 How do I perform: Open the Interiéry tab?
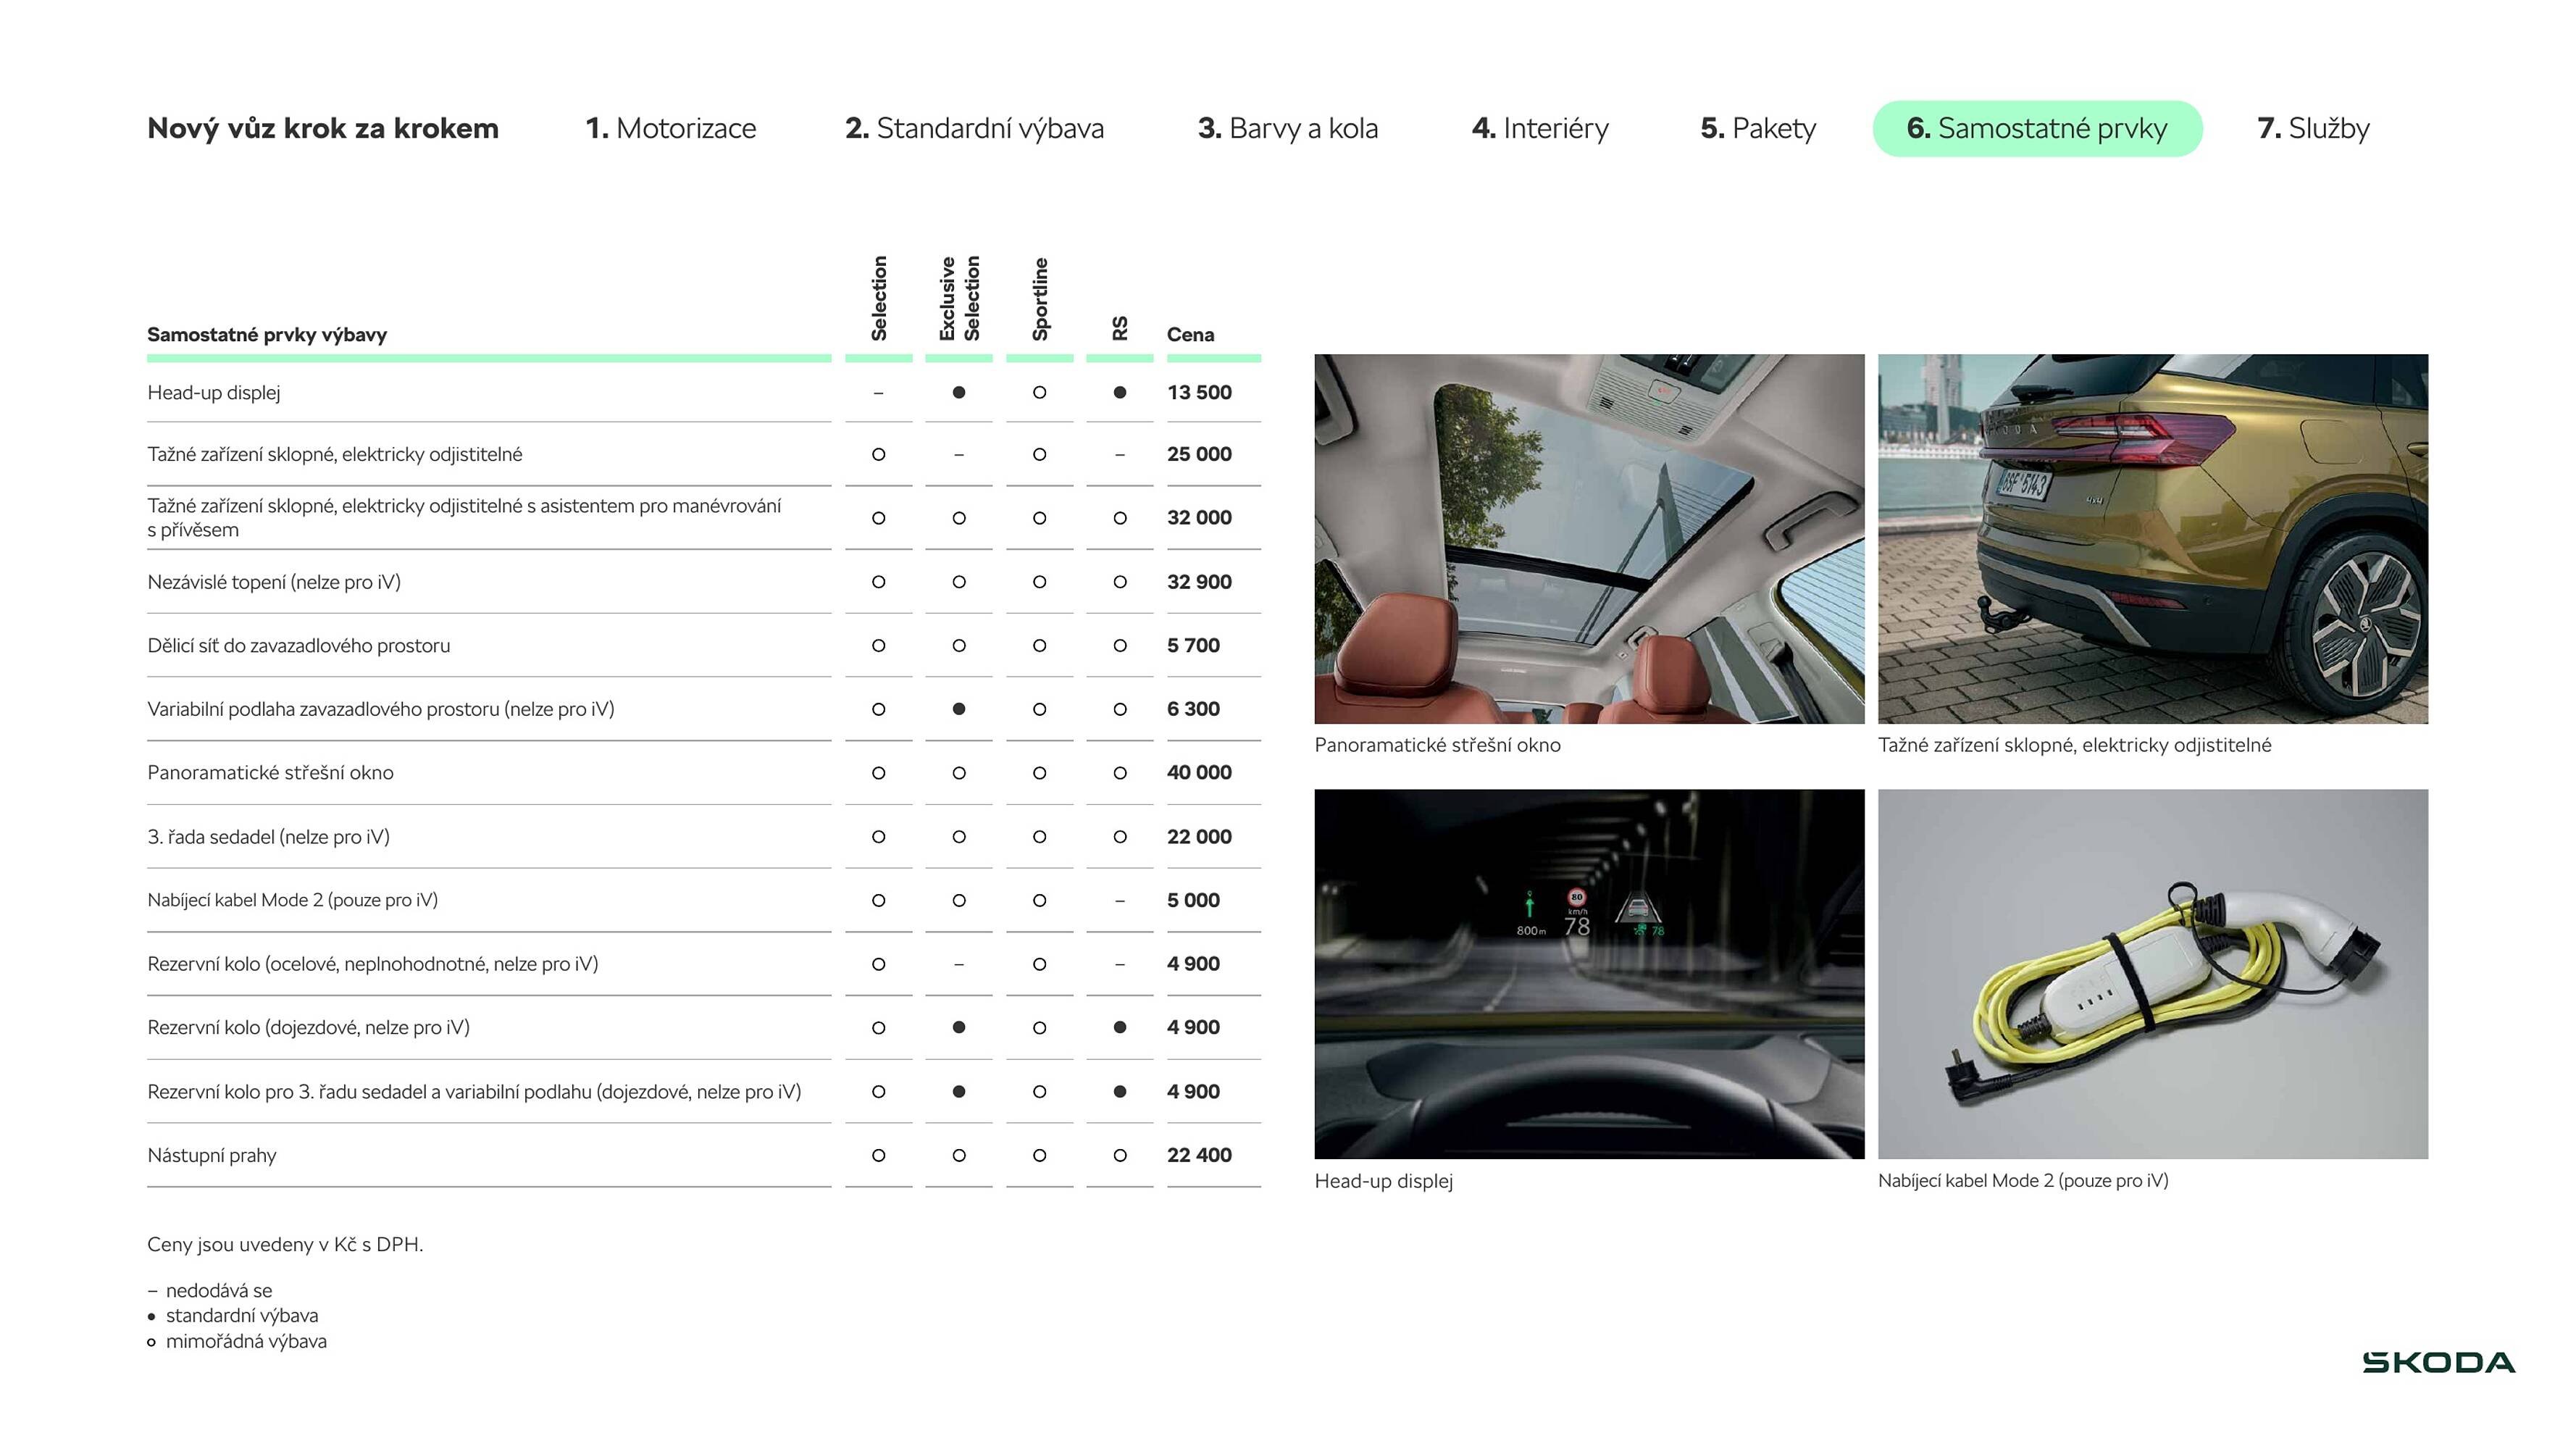tap(1540, 128)
